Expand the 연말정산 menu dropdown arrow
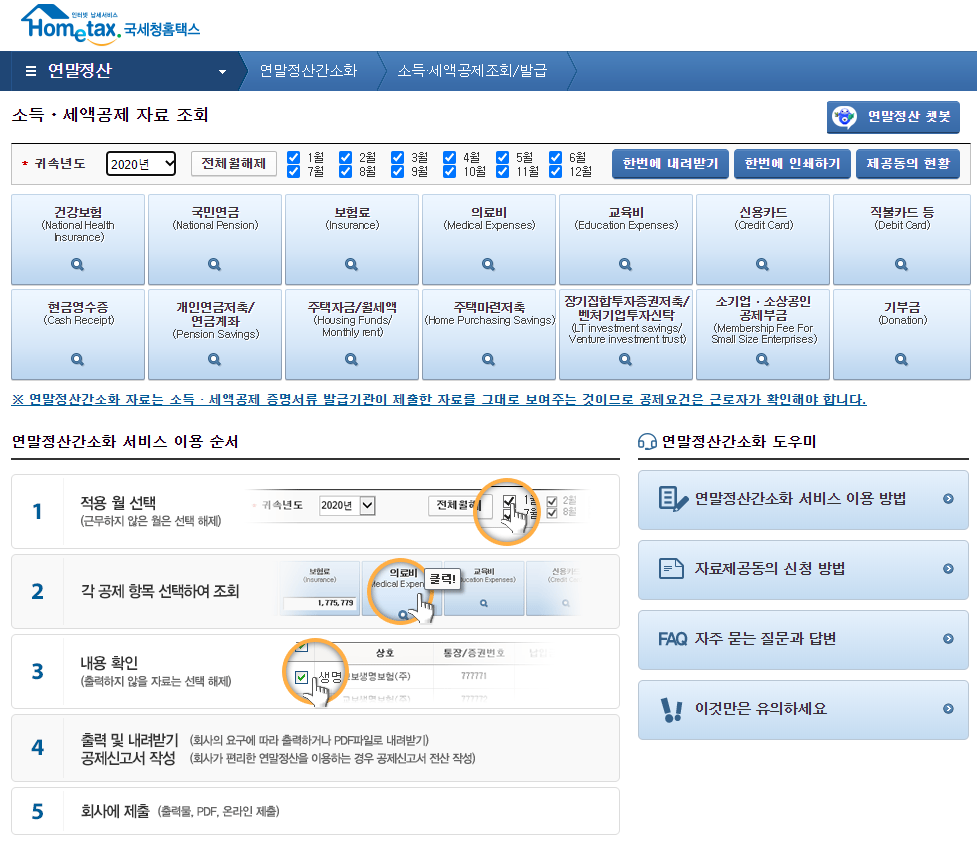 (222, 72)
